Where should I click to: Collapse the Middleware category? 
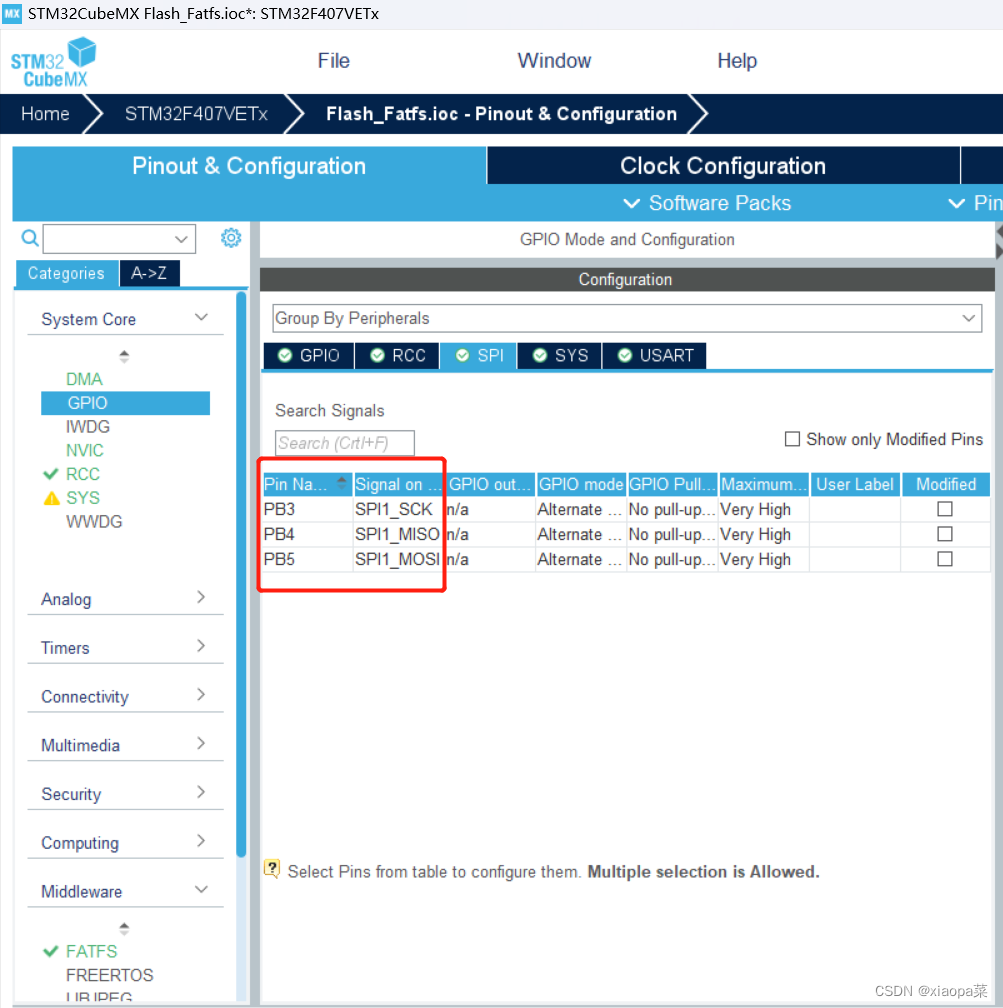coord(201,890)
